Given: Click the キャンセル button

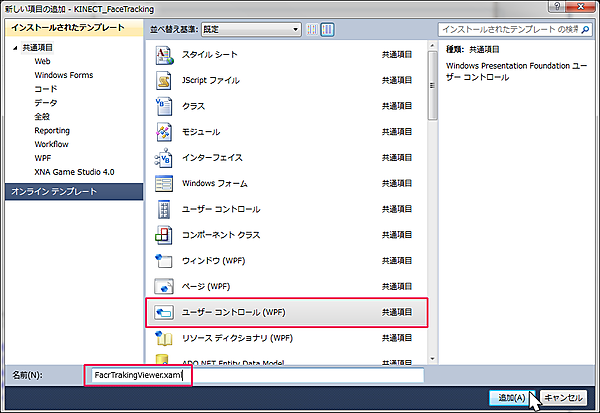Looking at the screenshot, I should click(x=563, y=398).
